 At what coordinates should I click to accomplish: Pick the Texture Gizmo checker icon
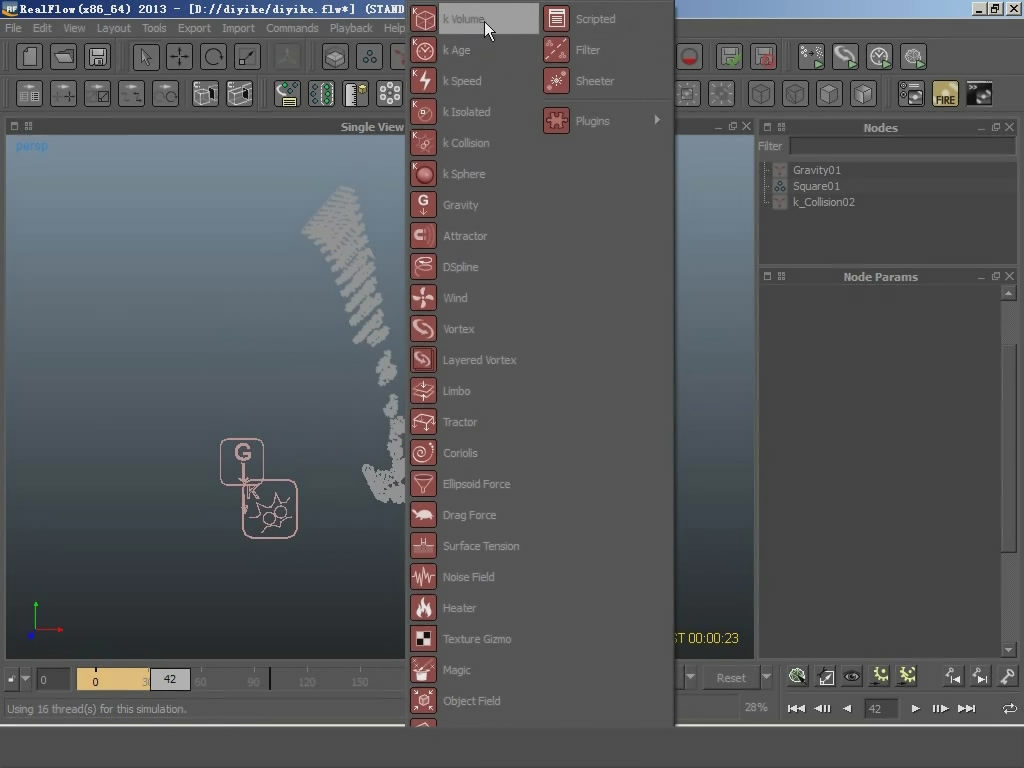423,639
